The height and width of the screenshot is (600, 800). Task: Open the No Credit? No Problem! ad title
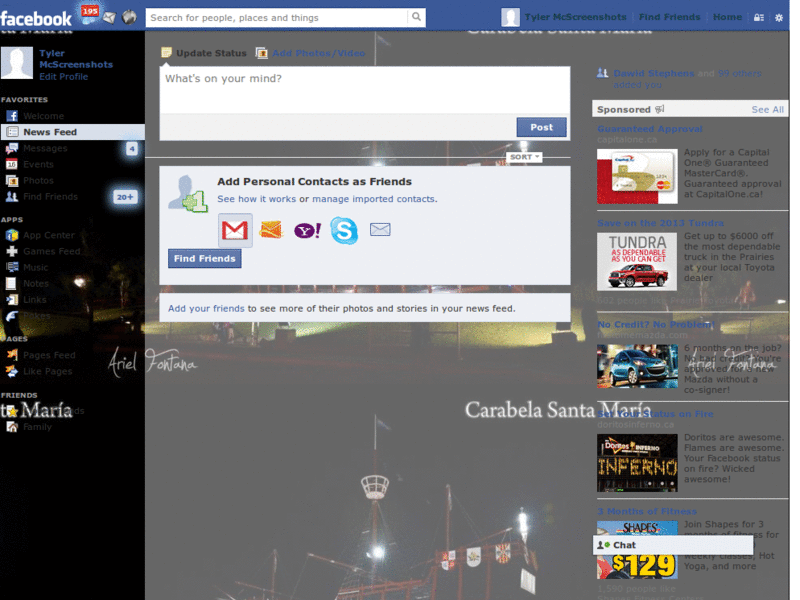tap(656, 324)
